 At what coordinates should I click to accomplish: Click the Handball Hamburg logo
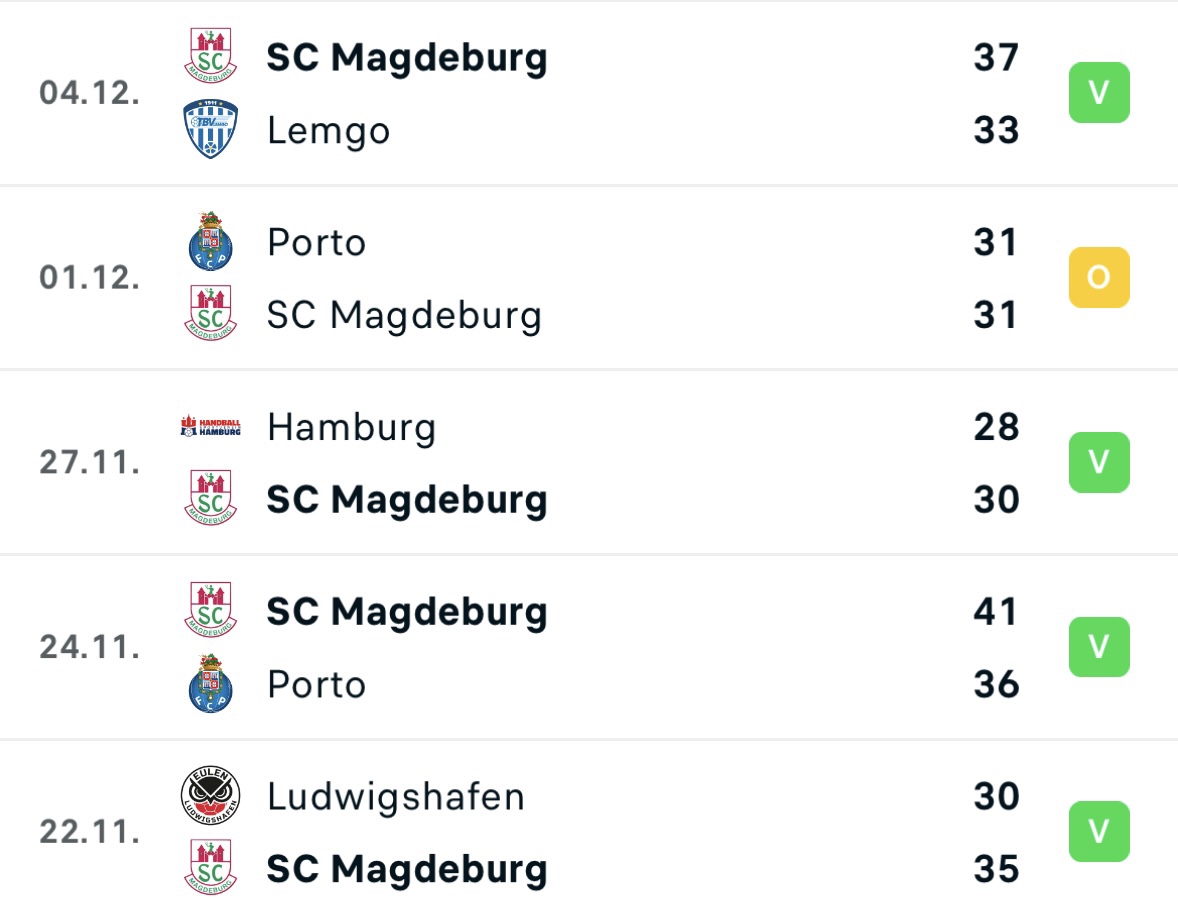coord(210,427)
